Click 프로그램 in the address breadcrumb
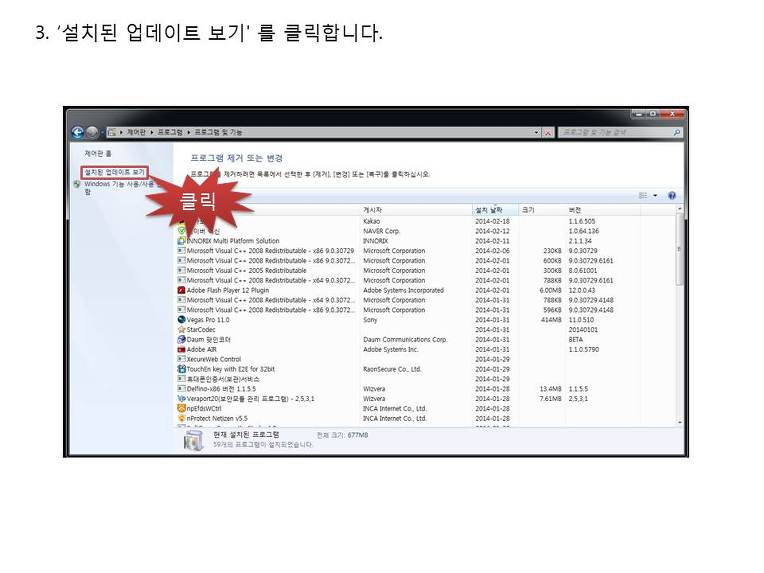764x573 pixels. click(170, 132)
